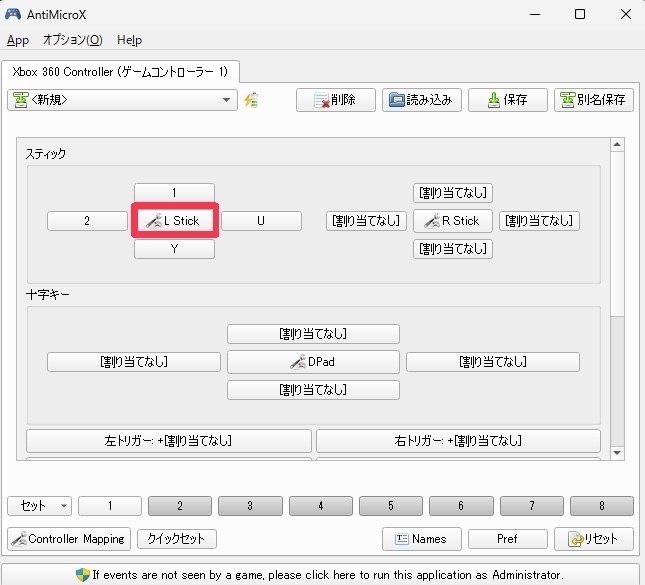Image resolution: width=645 pixels, height=585 pixels.
Task: Select set 3
Action: coord(250,506)
